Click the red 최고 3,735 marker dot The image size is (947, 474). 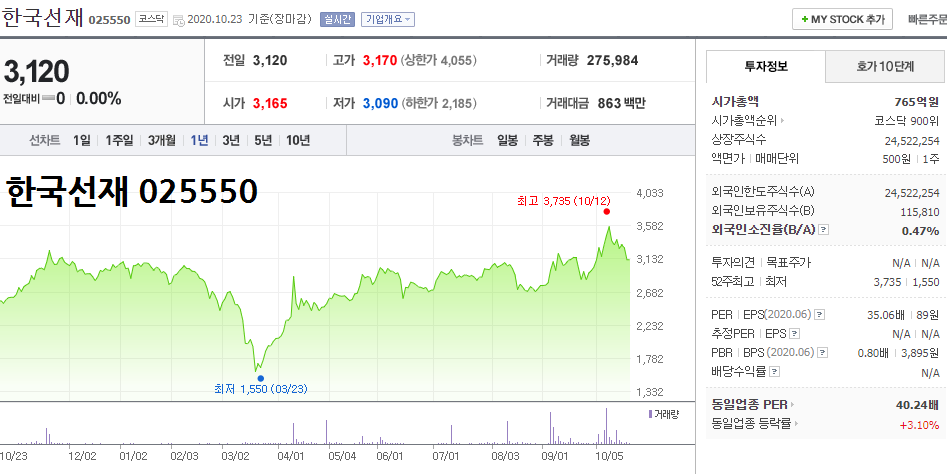(x=606, y=211)
